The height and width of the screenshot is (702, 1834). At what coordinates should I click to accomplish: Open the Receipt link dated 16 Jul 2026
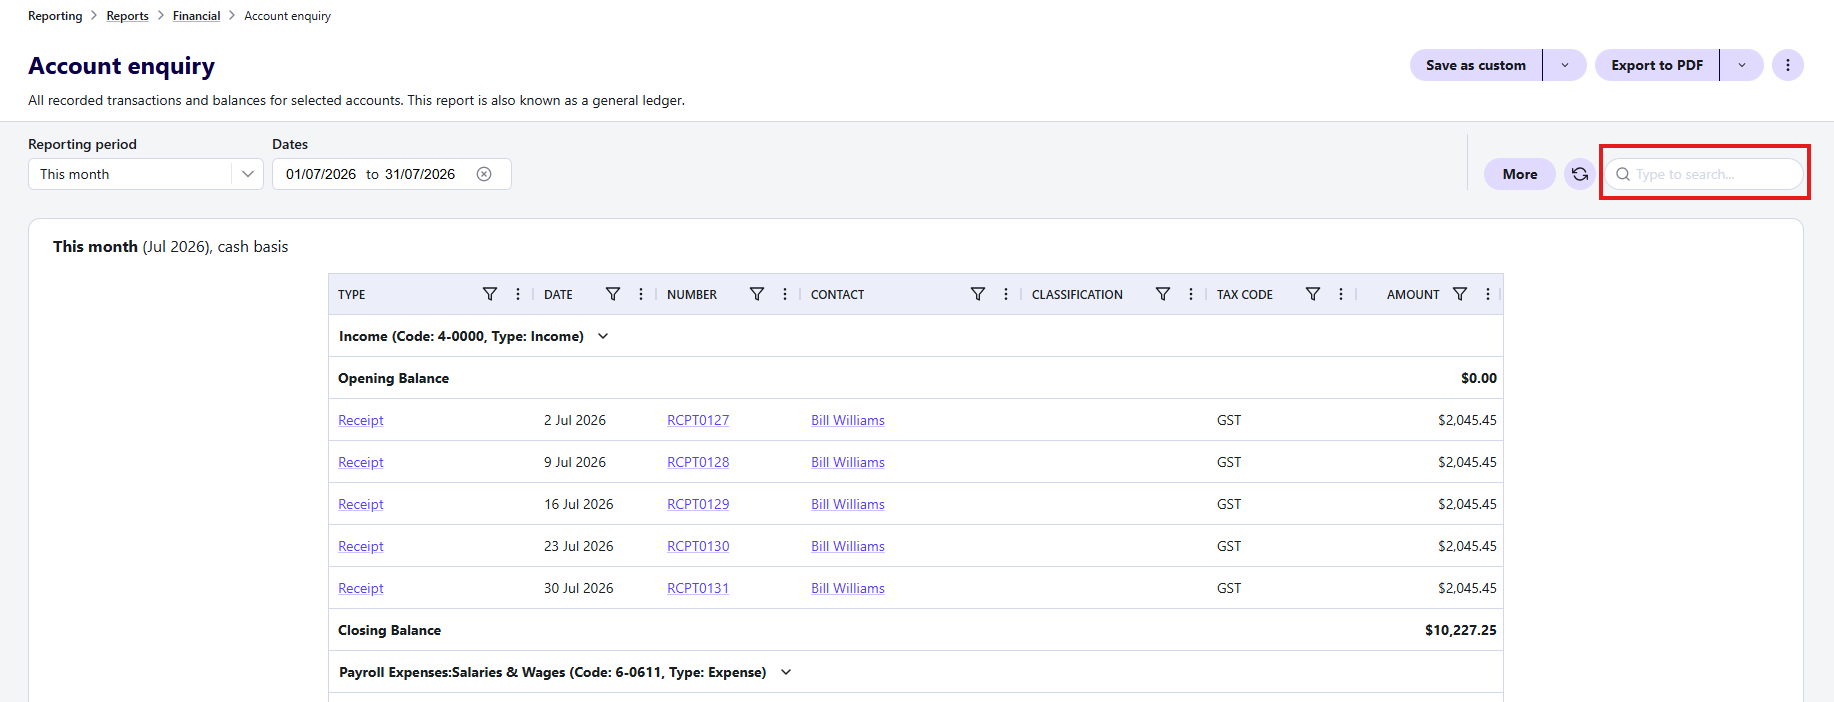click(x=361, y=504)
